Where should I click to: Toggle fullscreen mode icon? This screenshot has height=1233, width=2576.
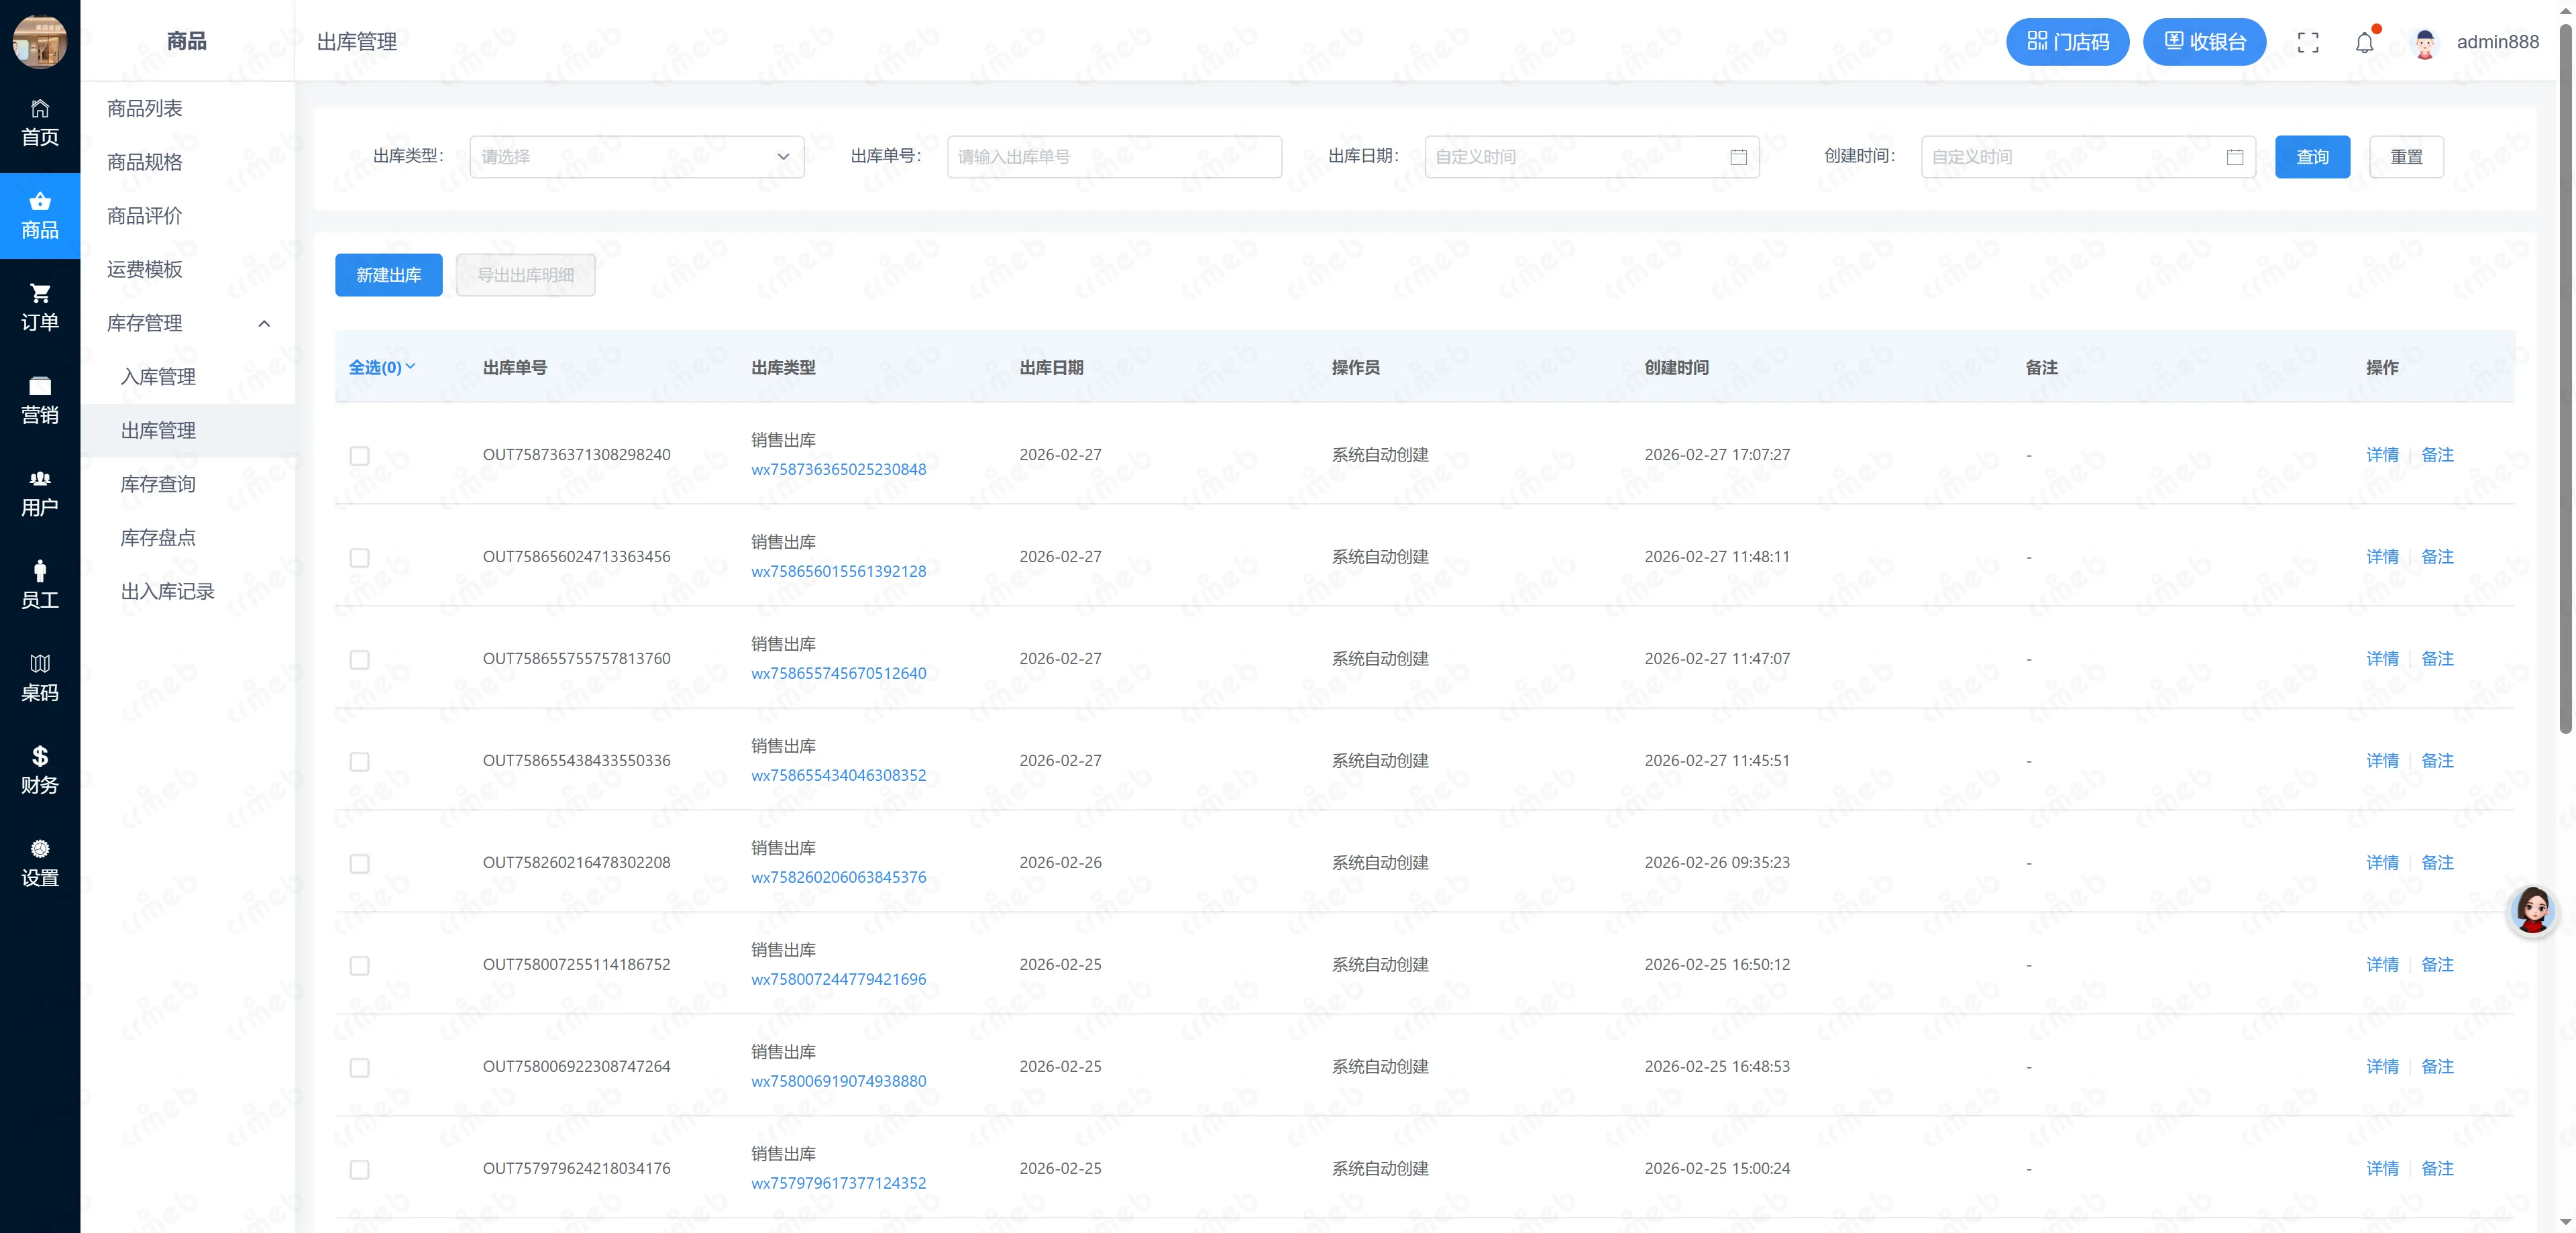[2308, 42]
